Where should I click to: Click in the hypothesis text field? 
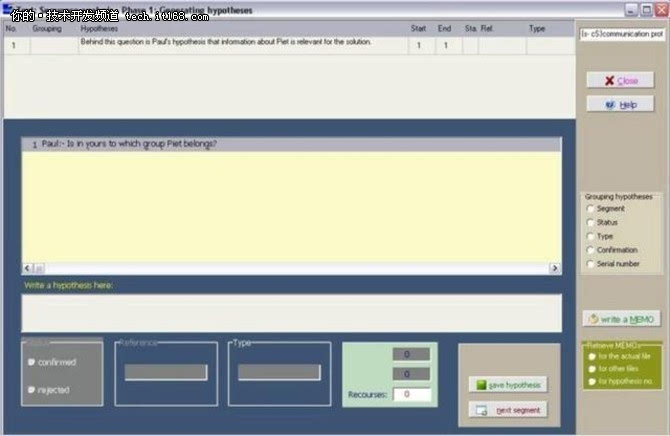tap(291, 313)
